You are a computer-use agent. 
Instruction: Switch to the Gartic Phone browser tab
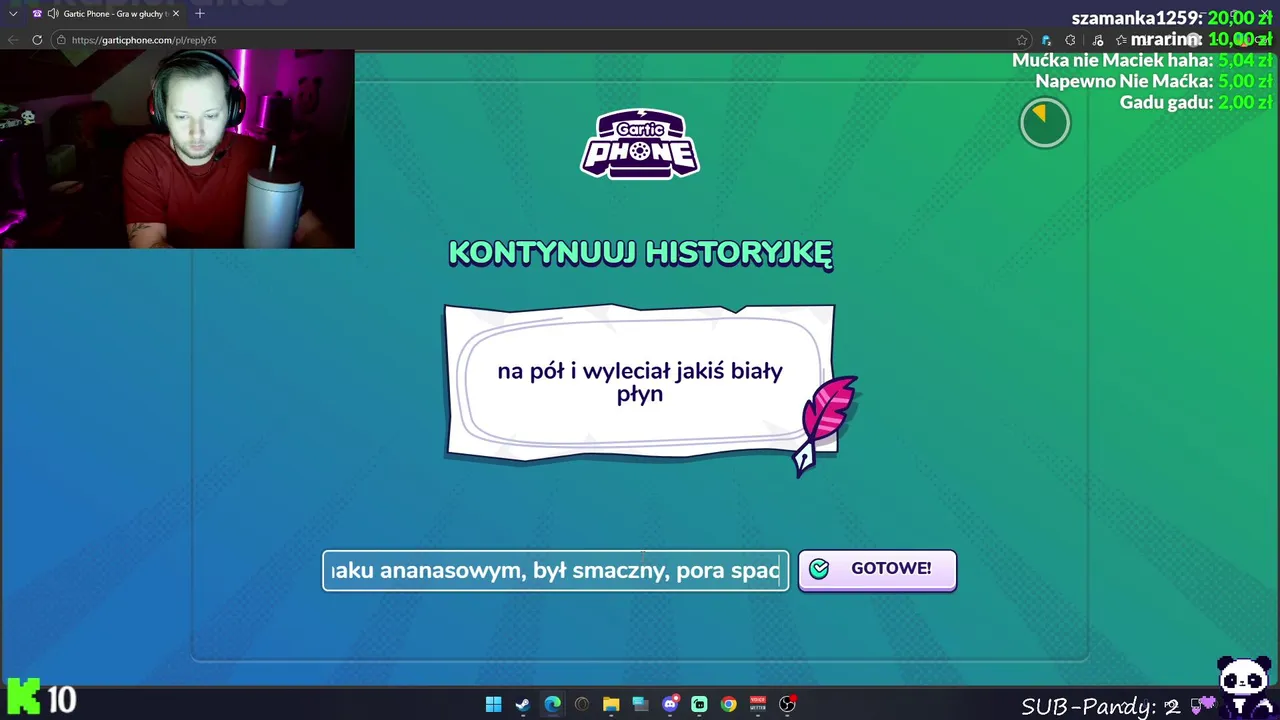105,14
